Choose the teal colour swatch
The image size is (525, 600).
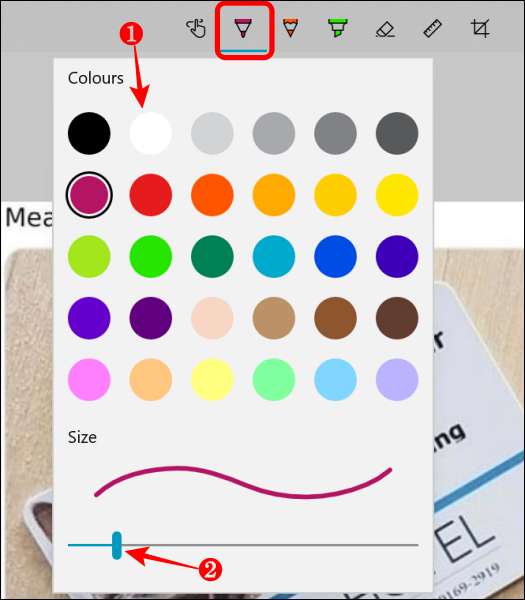pyautogui.click(x=274, y=256)
